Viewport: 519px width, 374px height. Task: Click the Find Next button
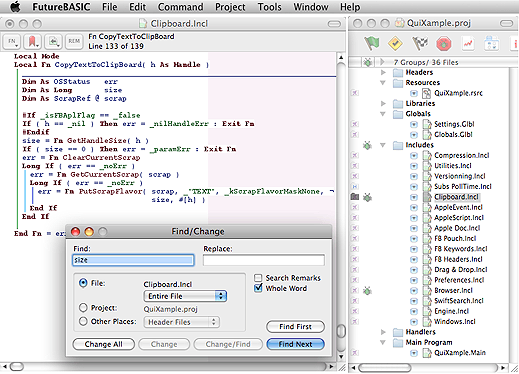pos(295,344)
